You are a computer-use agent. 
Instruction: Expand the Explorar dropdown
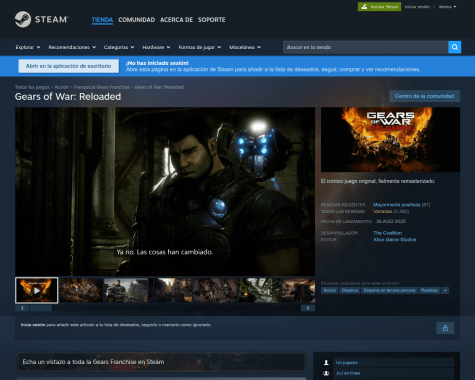28,47
